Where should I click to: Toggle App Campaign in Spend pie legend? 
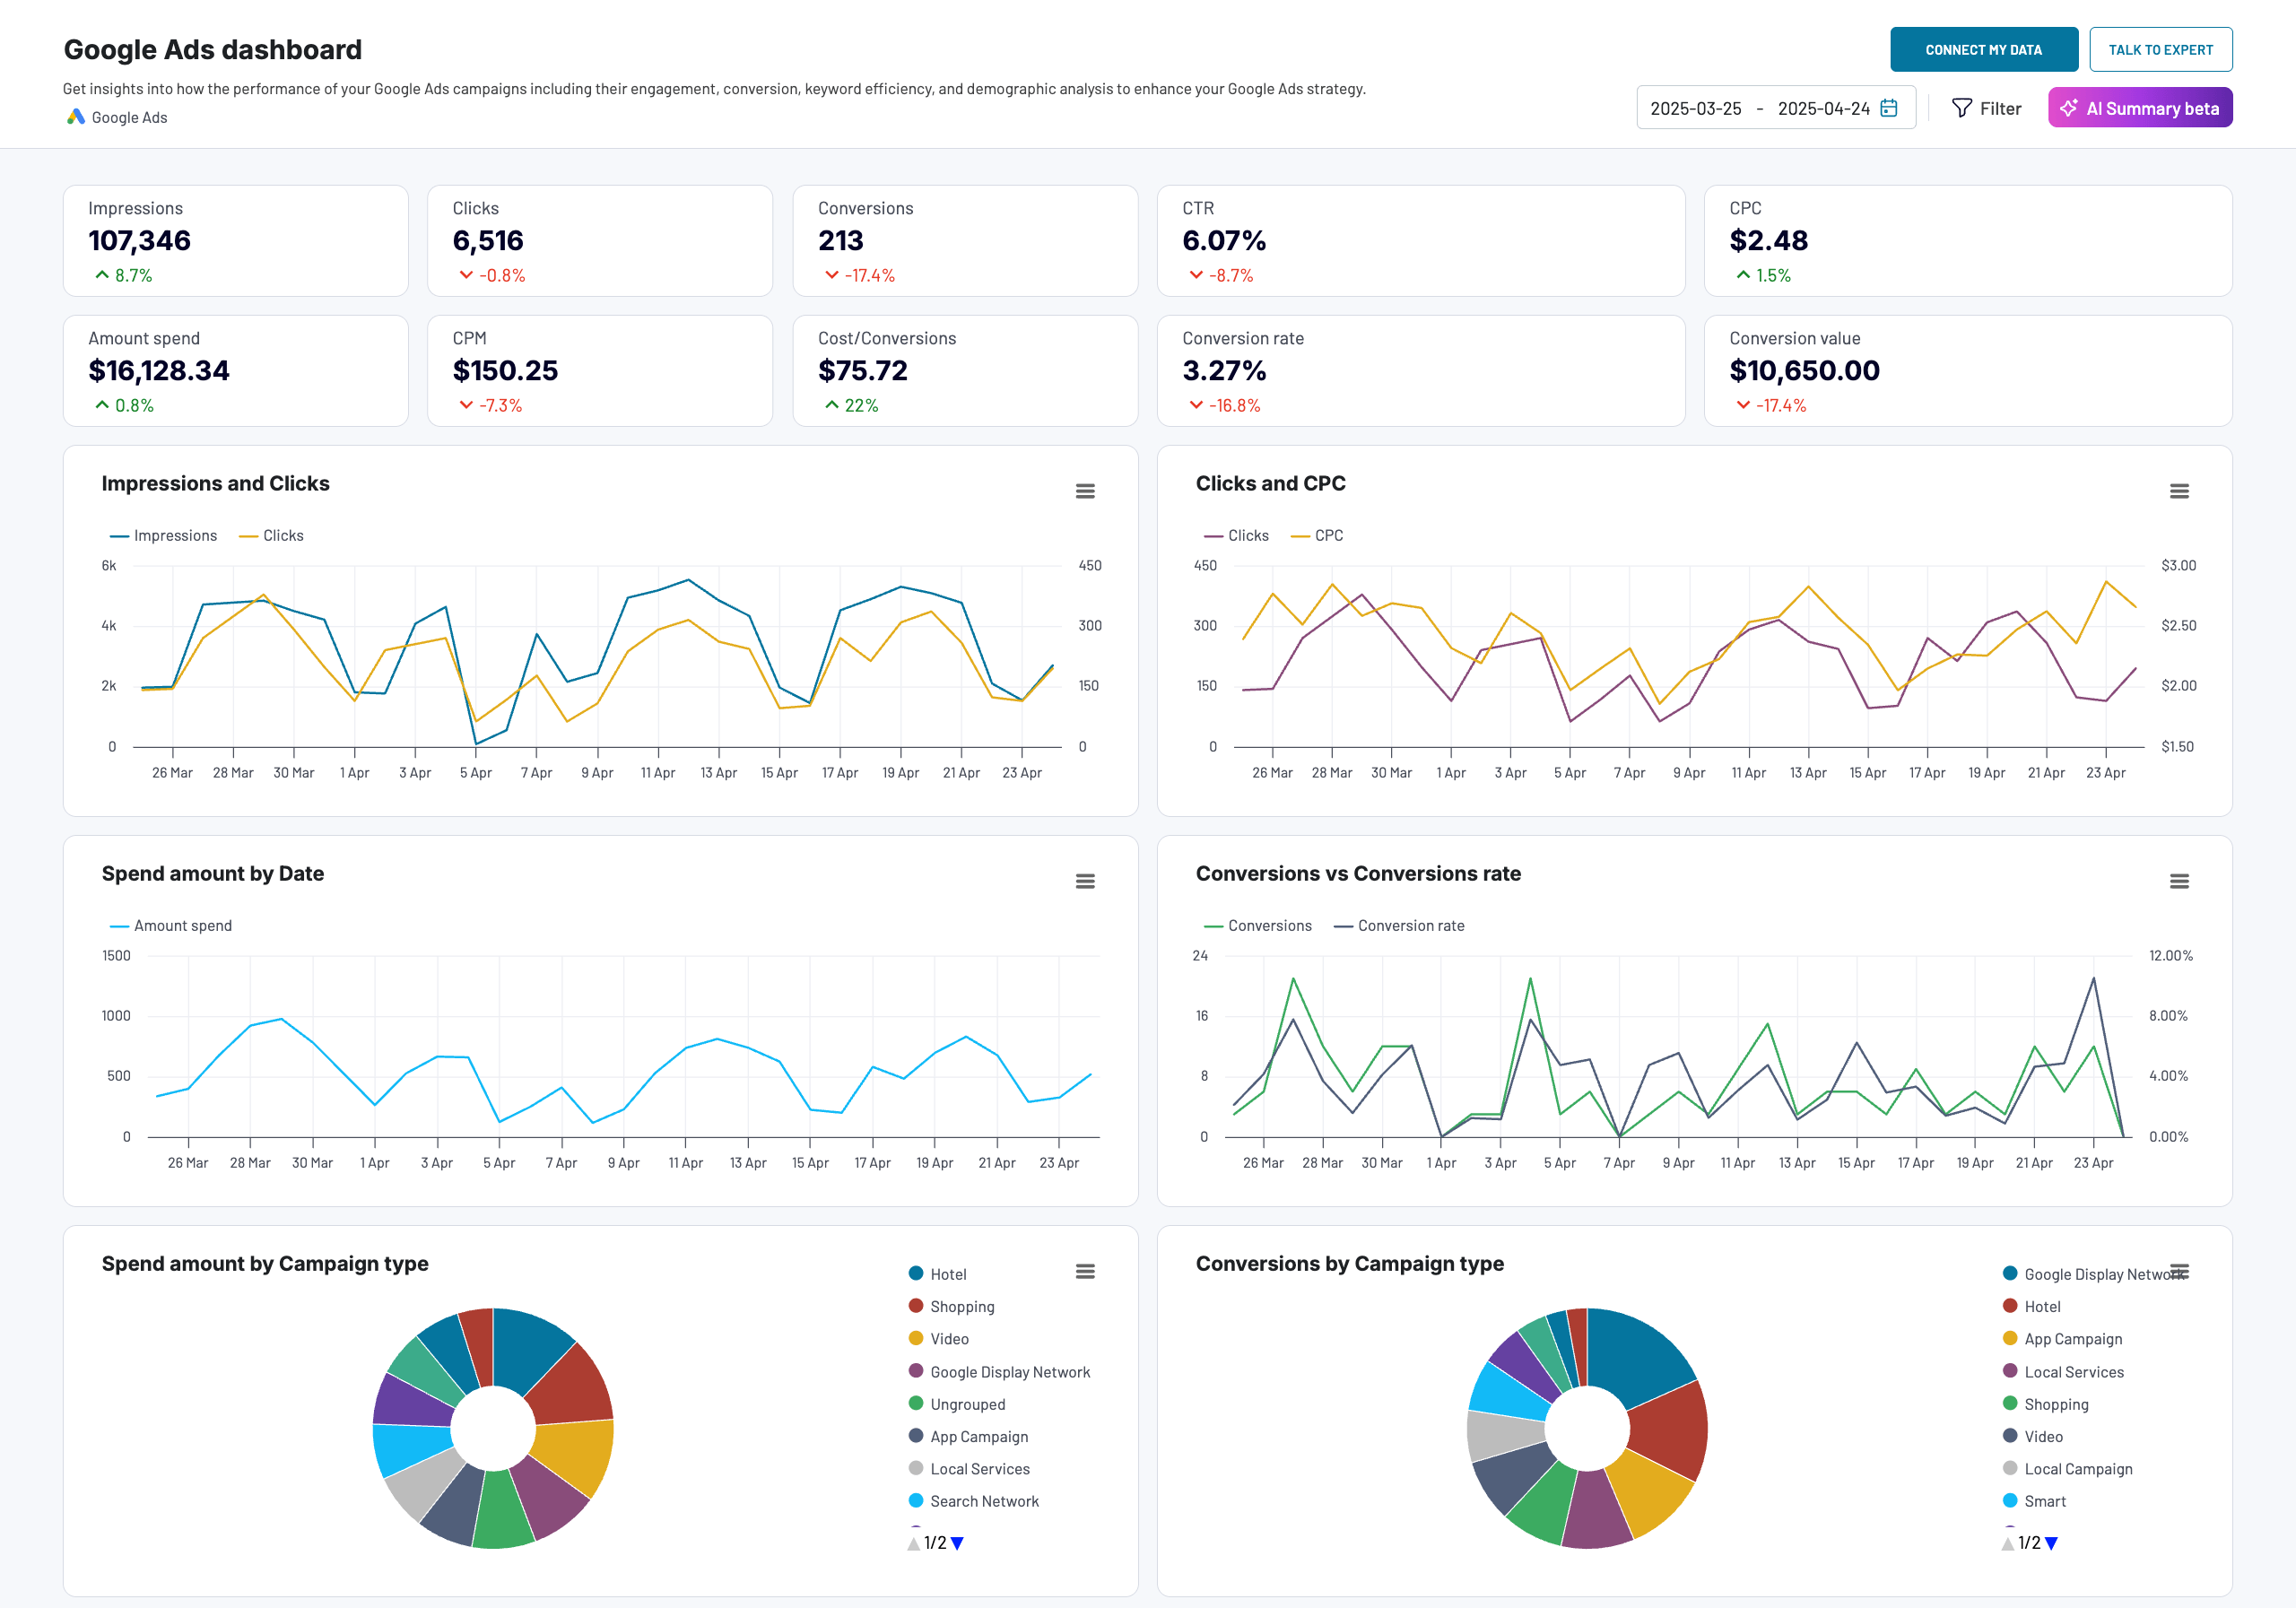[x=968, y=1436]
